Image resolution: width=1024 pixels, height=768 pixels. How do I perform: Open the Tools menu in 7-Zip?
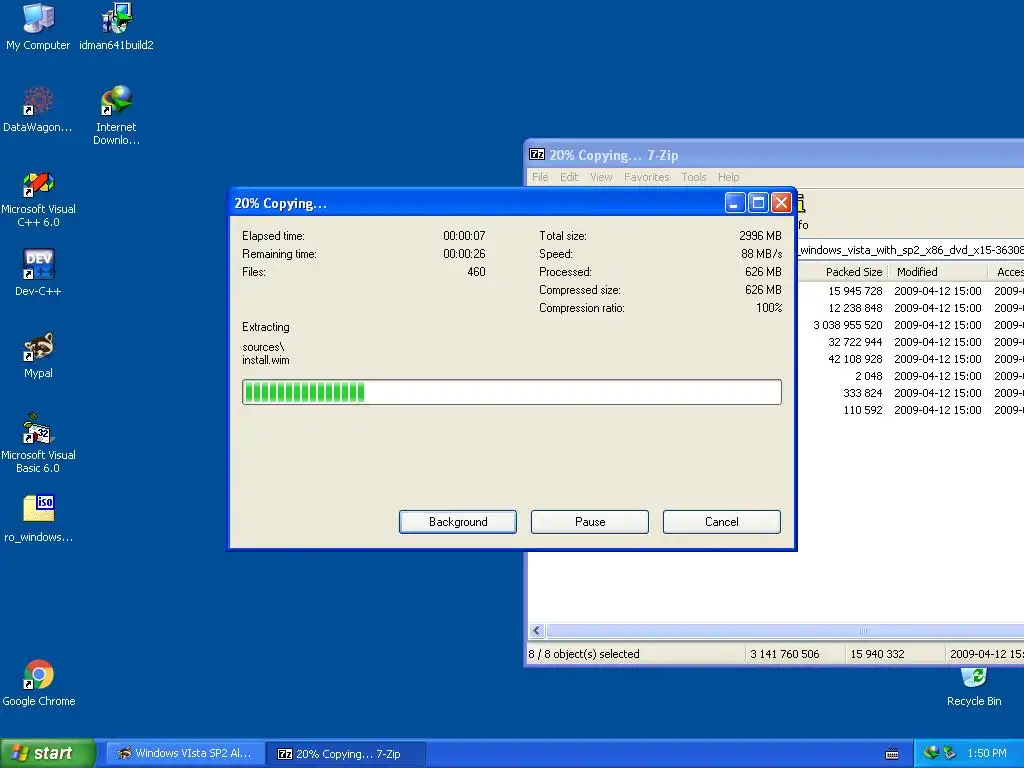694,177
